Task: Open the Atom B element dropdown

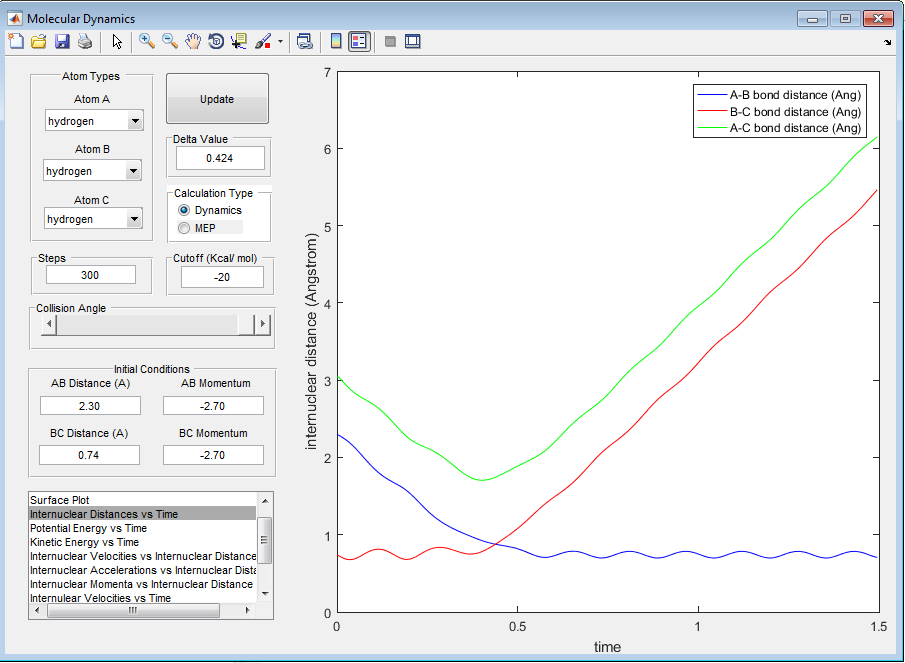Action: click(134, 171)
